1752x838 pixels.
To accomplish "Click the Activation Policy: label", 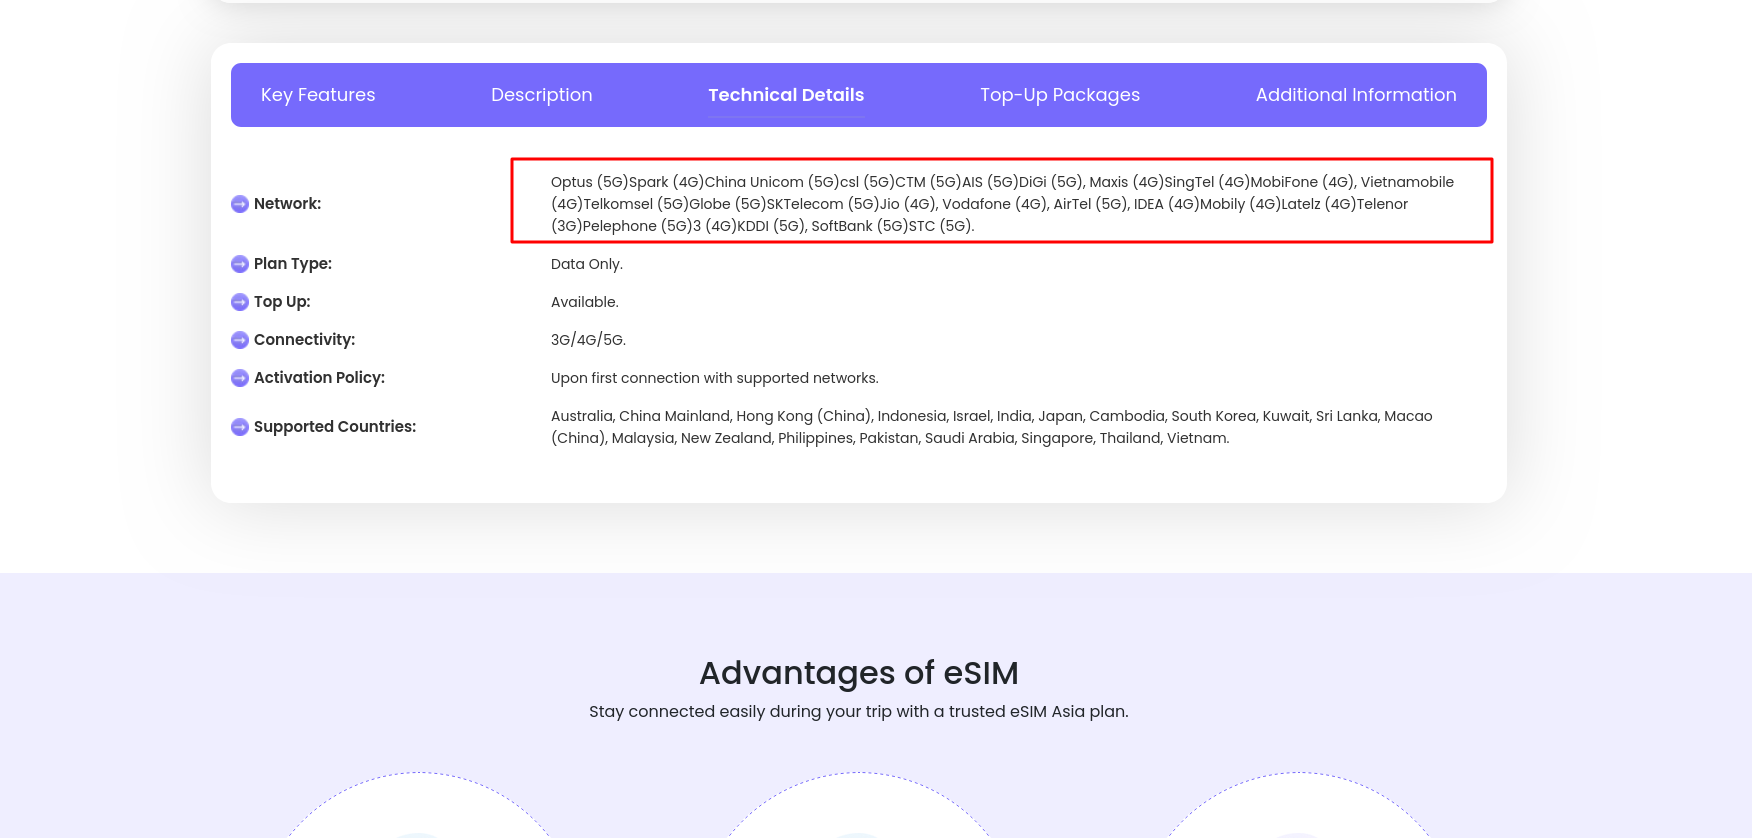I will pyautogui.click(x=319, y=378).
